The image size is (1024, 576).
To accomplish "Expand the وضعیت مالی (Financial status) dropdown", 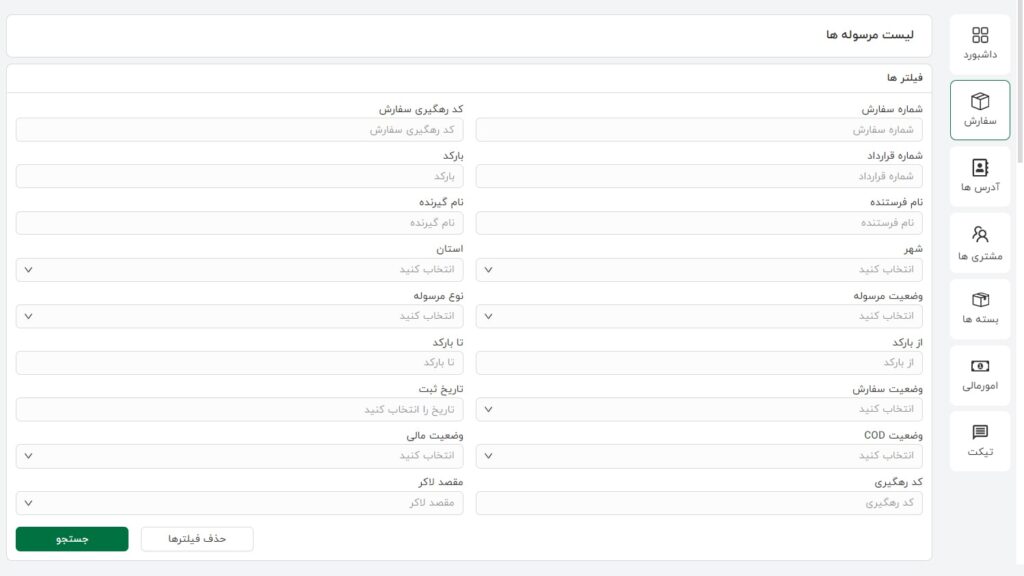I will click(x=240, y=456).
